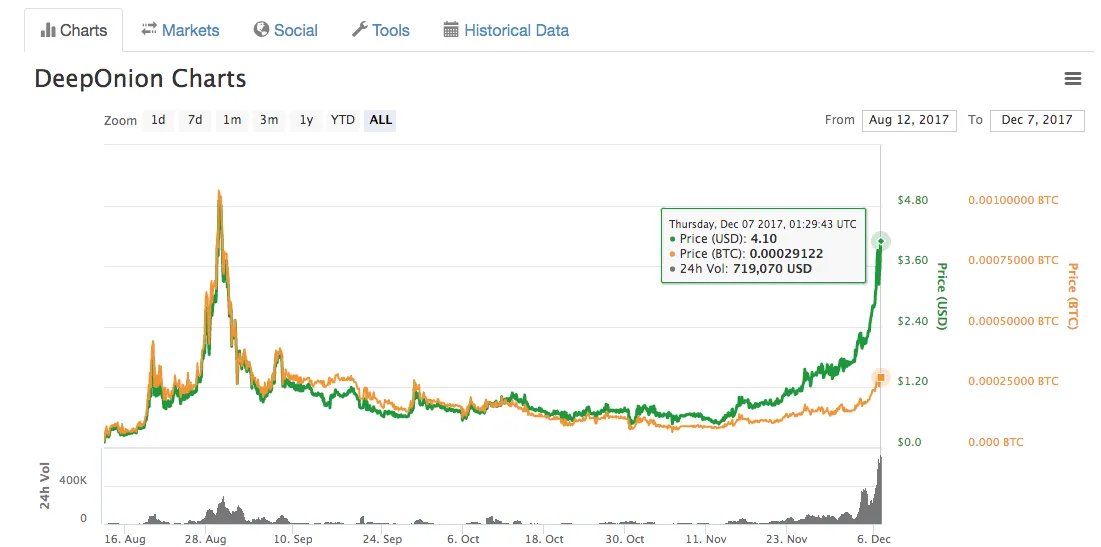Viewport: 1101px width, 547px height.
Task: Click the $2.40 axis label
Action: point(913,321)
